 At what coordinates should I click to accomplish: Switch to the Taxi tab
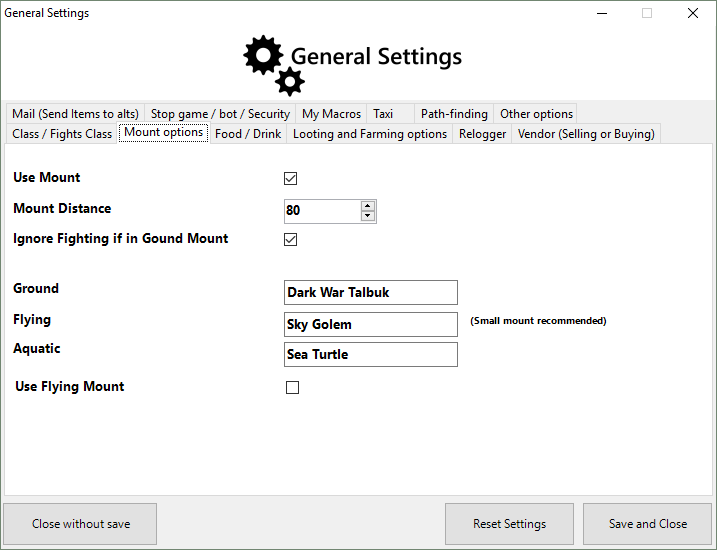click(384, 114)
